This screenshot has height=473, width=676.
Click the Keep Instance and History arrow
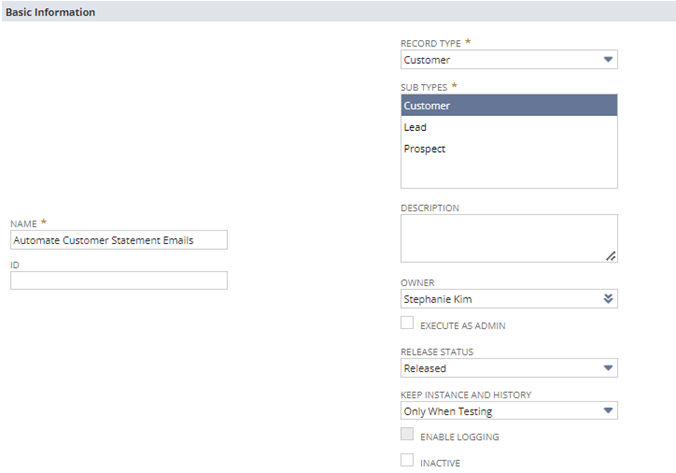pyautogui.click(x=608, y=411)
